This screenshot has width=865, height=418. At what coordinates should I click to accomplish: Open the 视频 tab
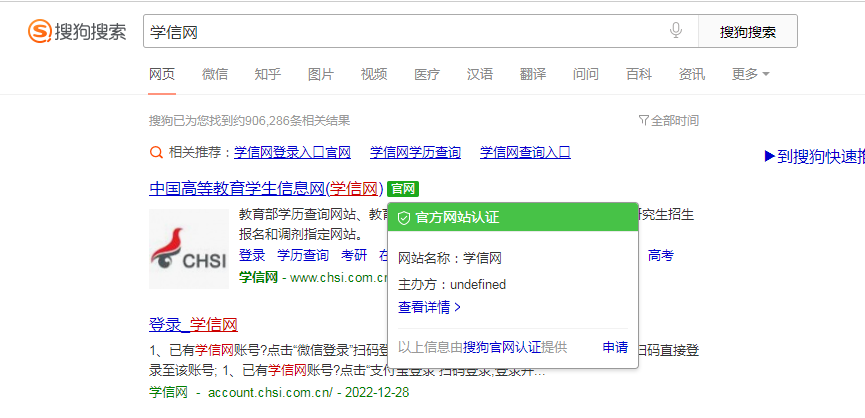pos(374,74)
